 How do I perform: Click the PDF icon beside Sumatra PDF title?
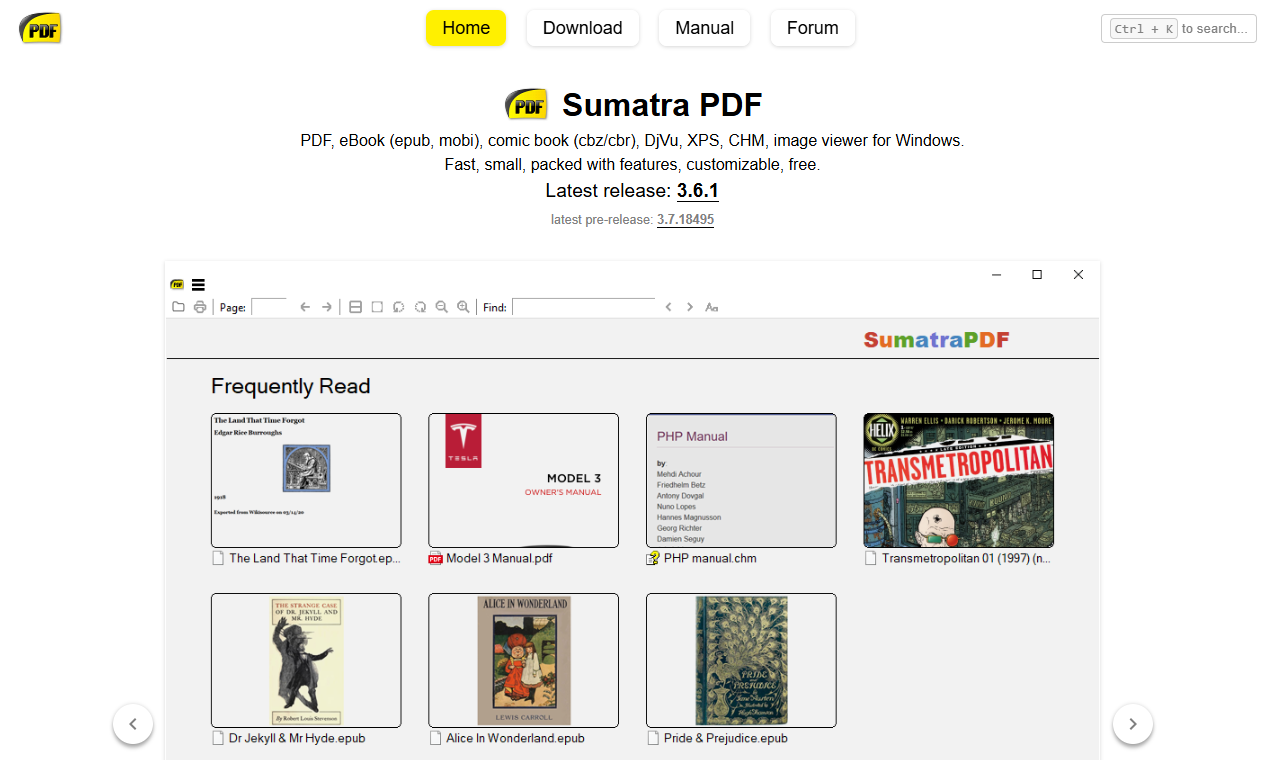(526, 104)
